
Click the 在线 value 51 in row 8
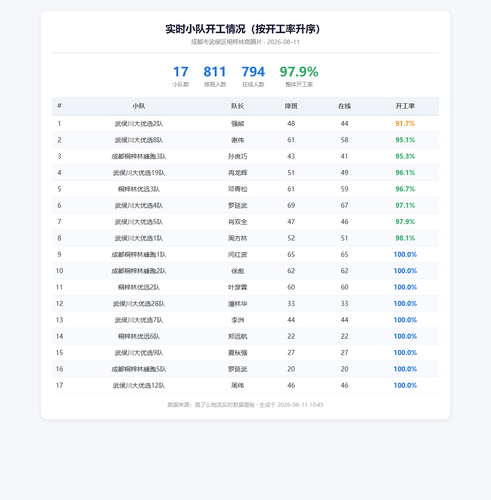[344, 238]
